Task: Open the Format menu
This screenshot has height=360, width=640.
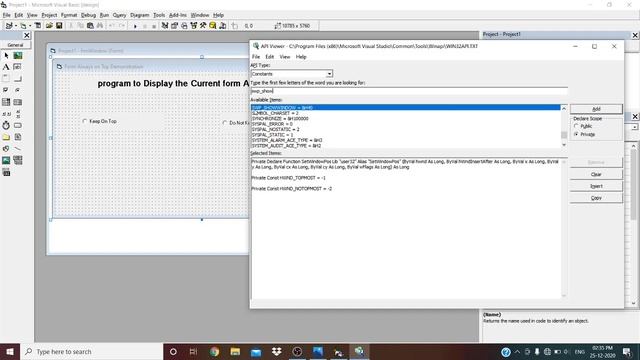Action: click(x=69, y=15)
